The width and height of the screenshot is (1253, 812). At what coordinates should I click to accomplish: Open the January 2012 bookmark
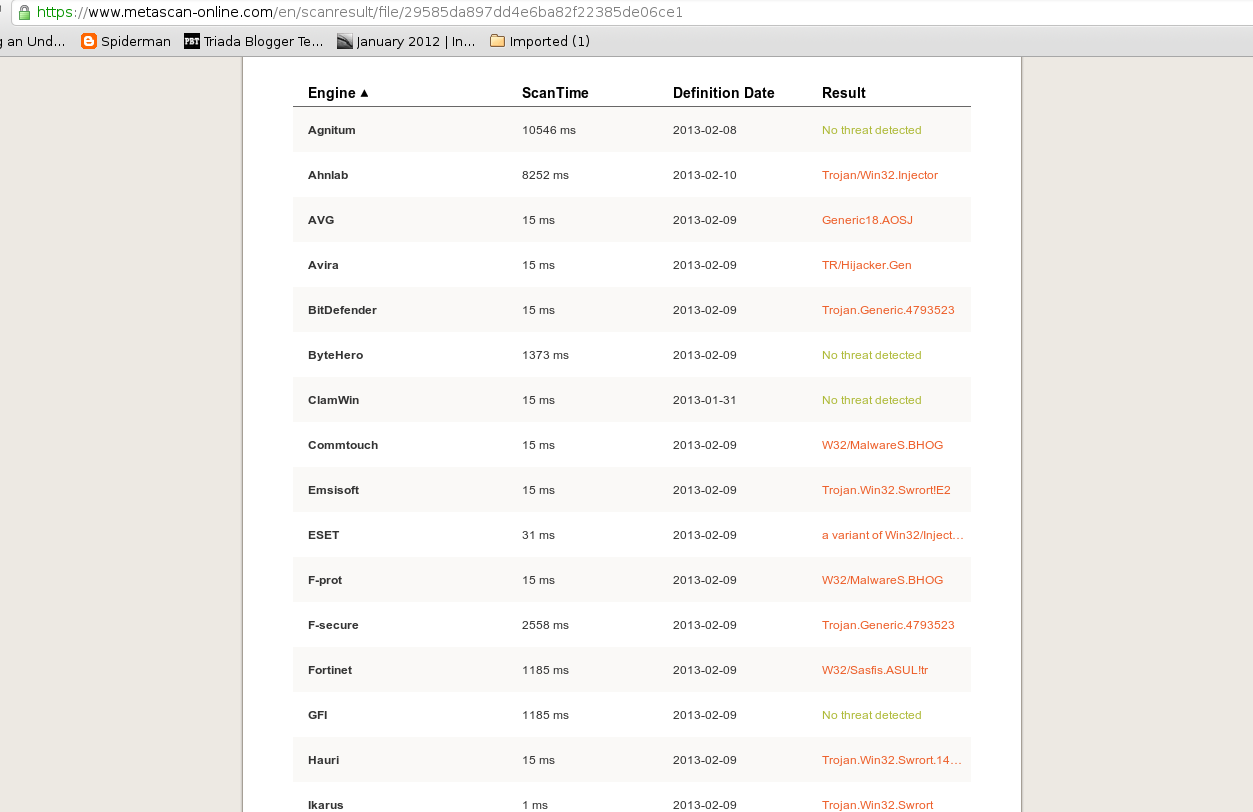406,41
